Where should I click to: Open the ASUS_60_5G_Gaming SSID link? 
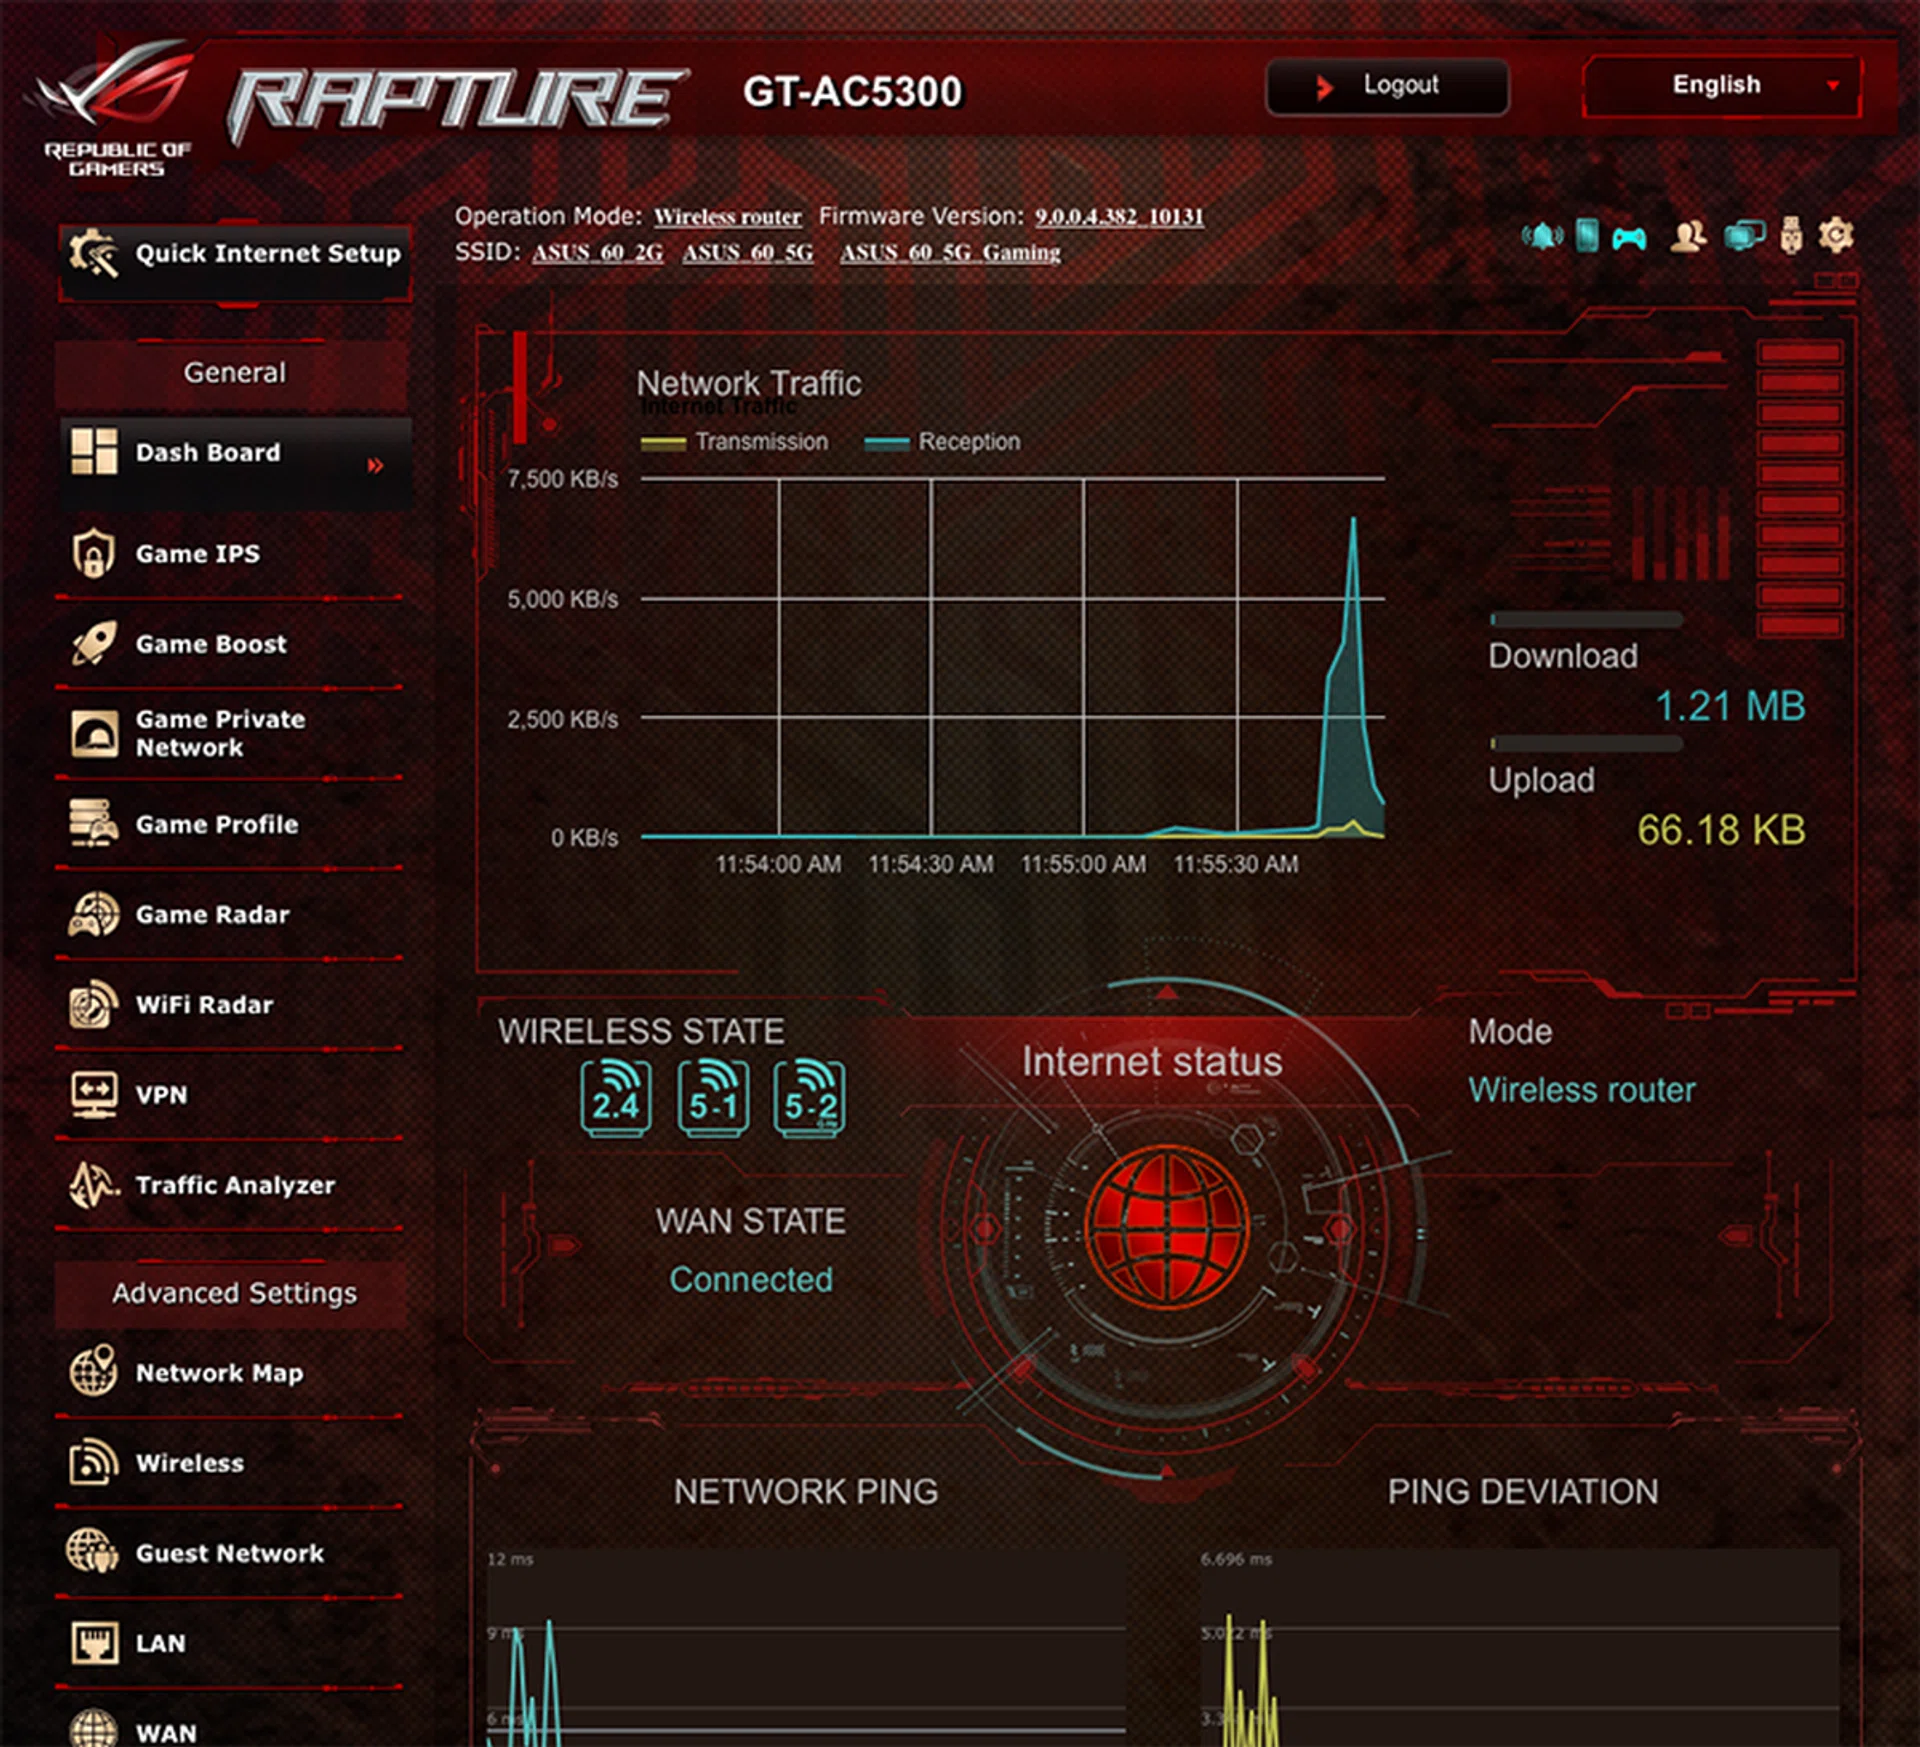[x=949, y=253]
